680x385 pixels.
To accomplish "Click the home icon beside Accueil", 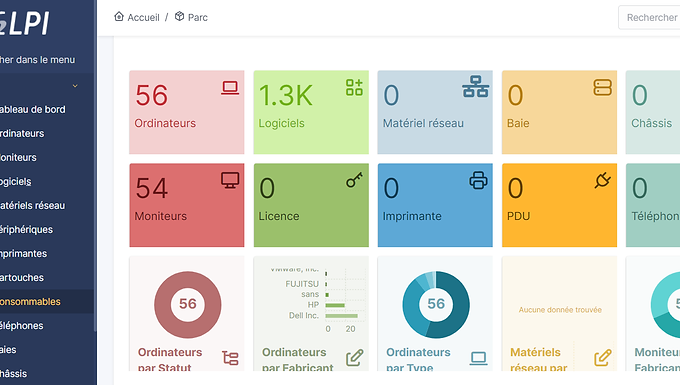I will pyautogui.click(x=119, y=16).
